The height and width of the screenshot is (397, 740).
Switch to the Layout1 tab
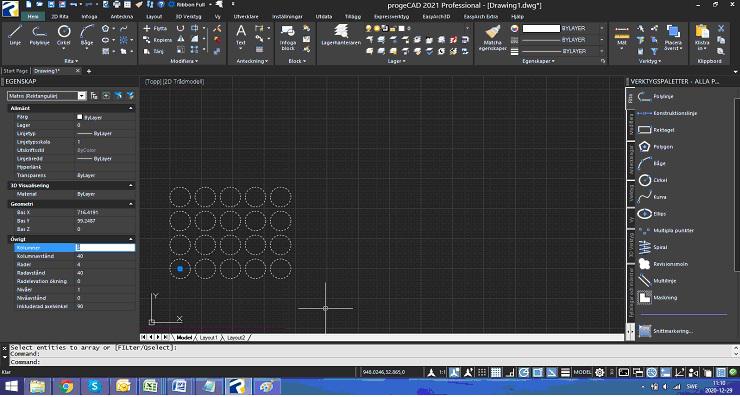click(208, 338)
